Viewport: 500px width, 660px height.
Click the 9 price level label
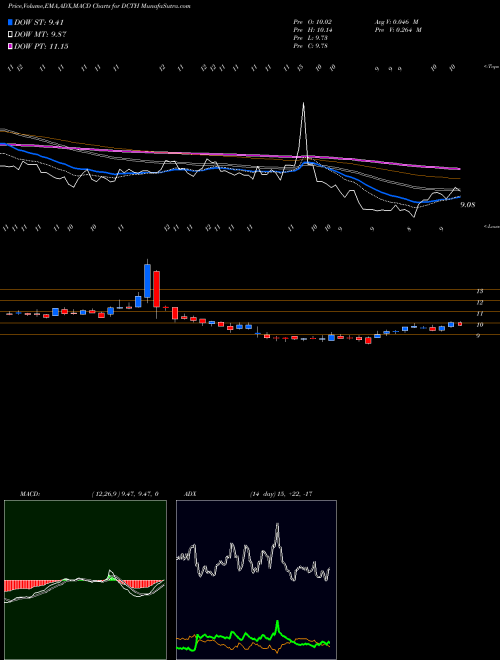(x=478, y=336)
